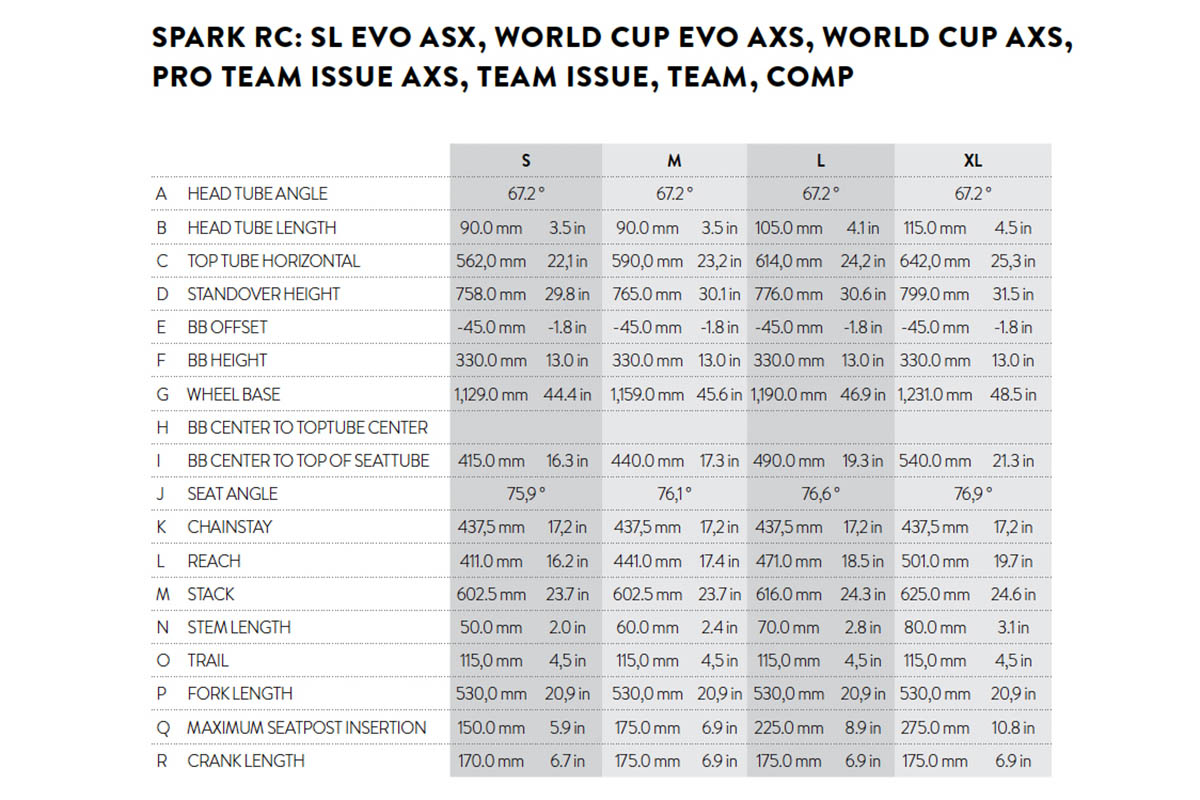Click the STANDOVER HEIGHT row label
This screenshot has height=800, width=1200.
263,294
